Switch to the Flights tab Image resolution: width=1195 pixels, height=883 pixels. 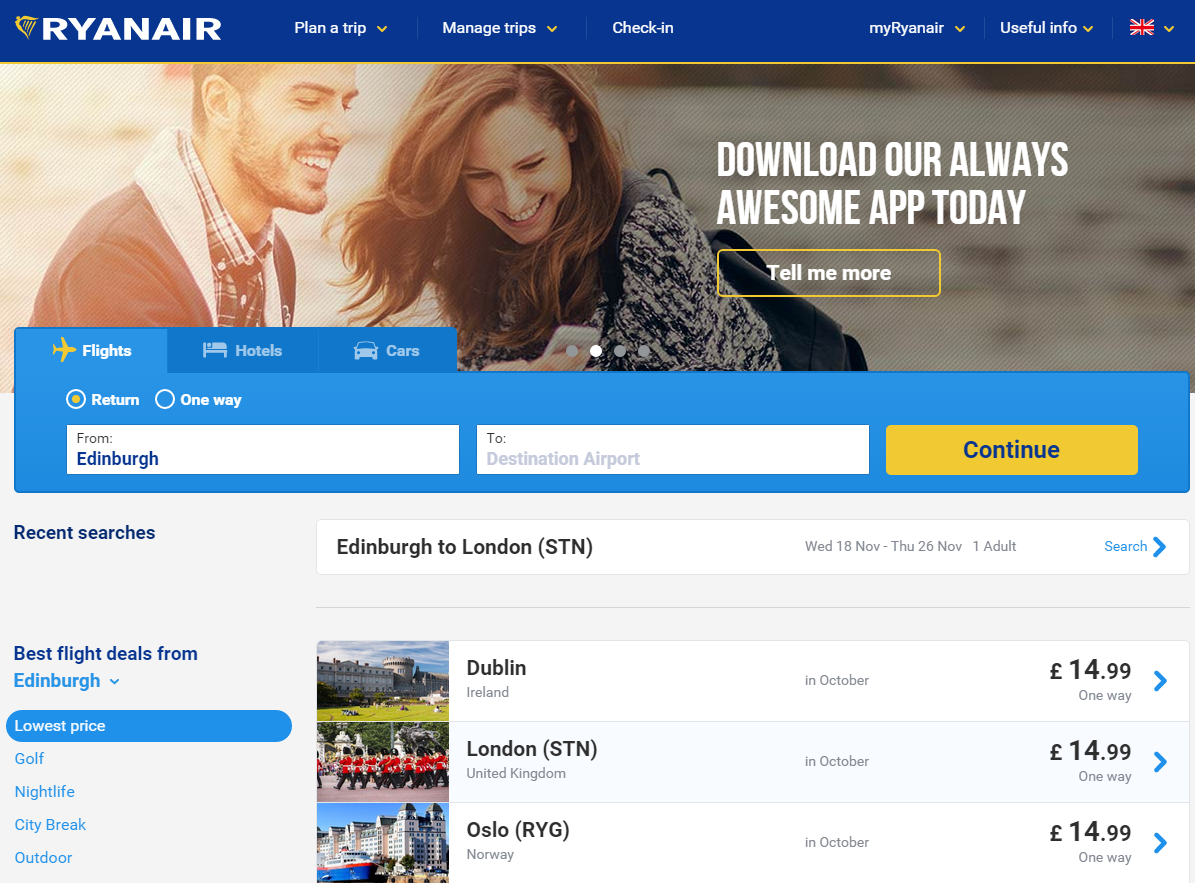point(91,350)
